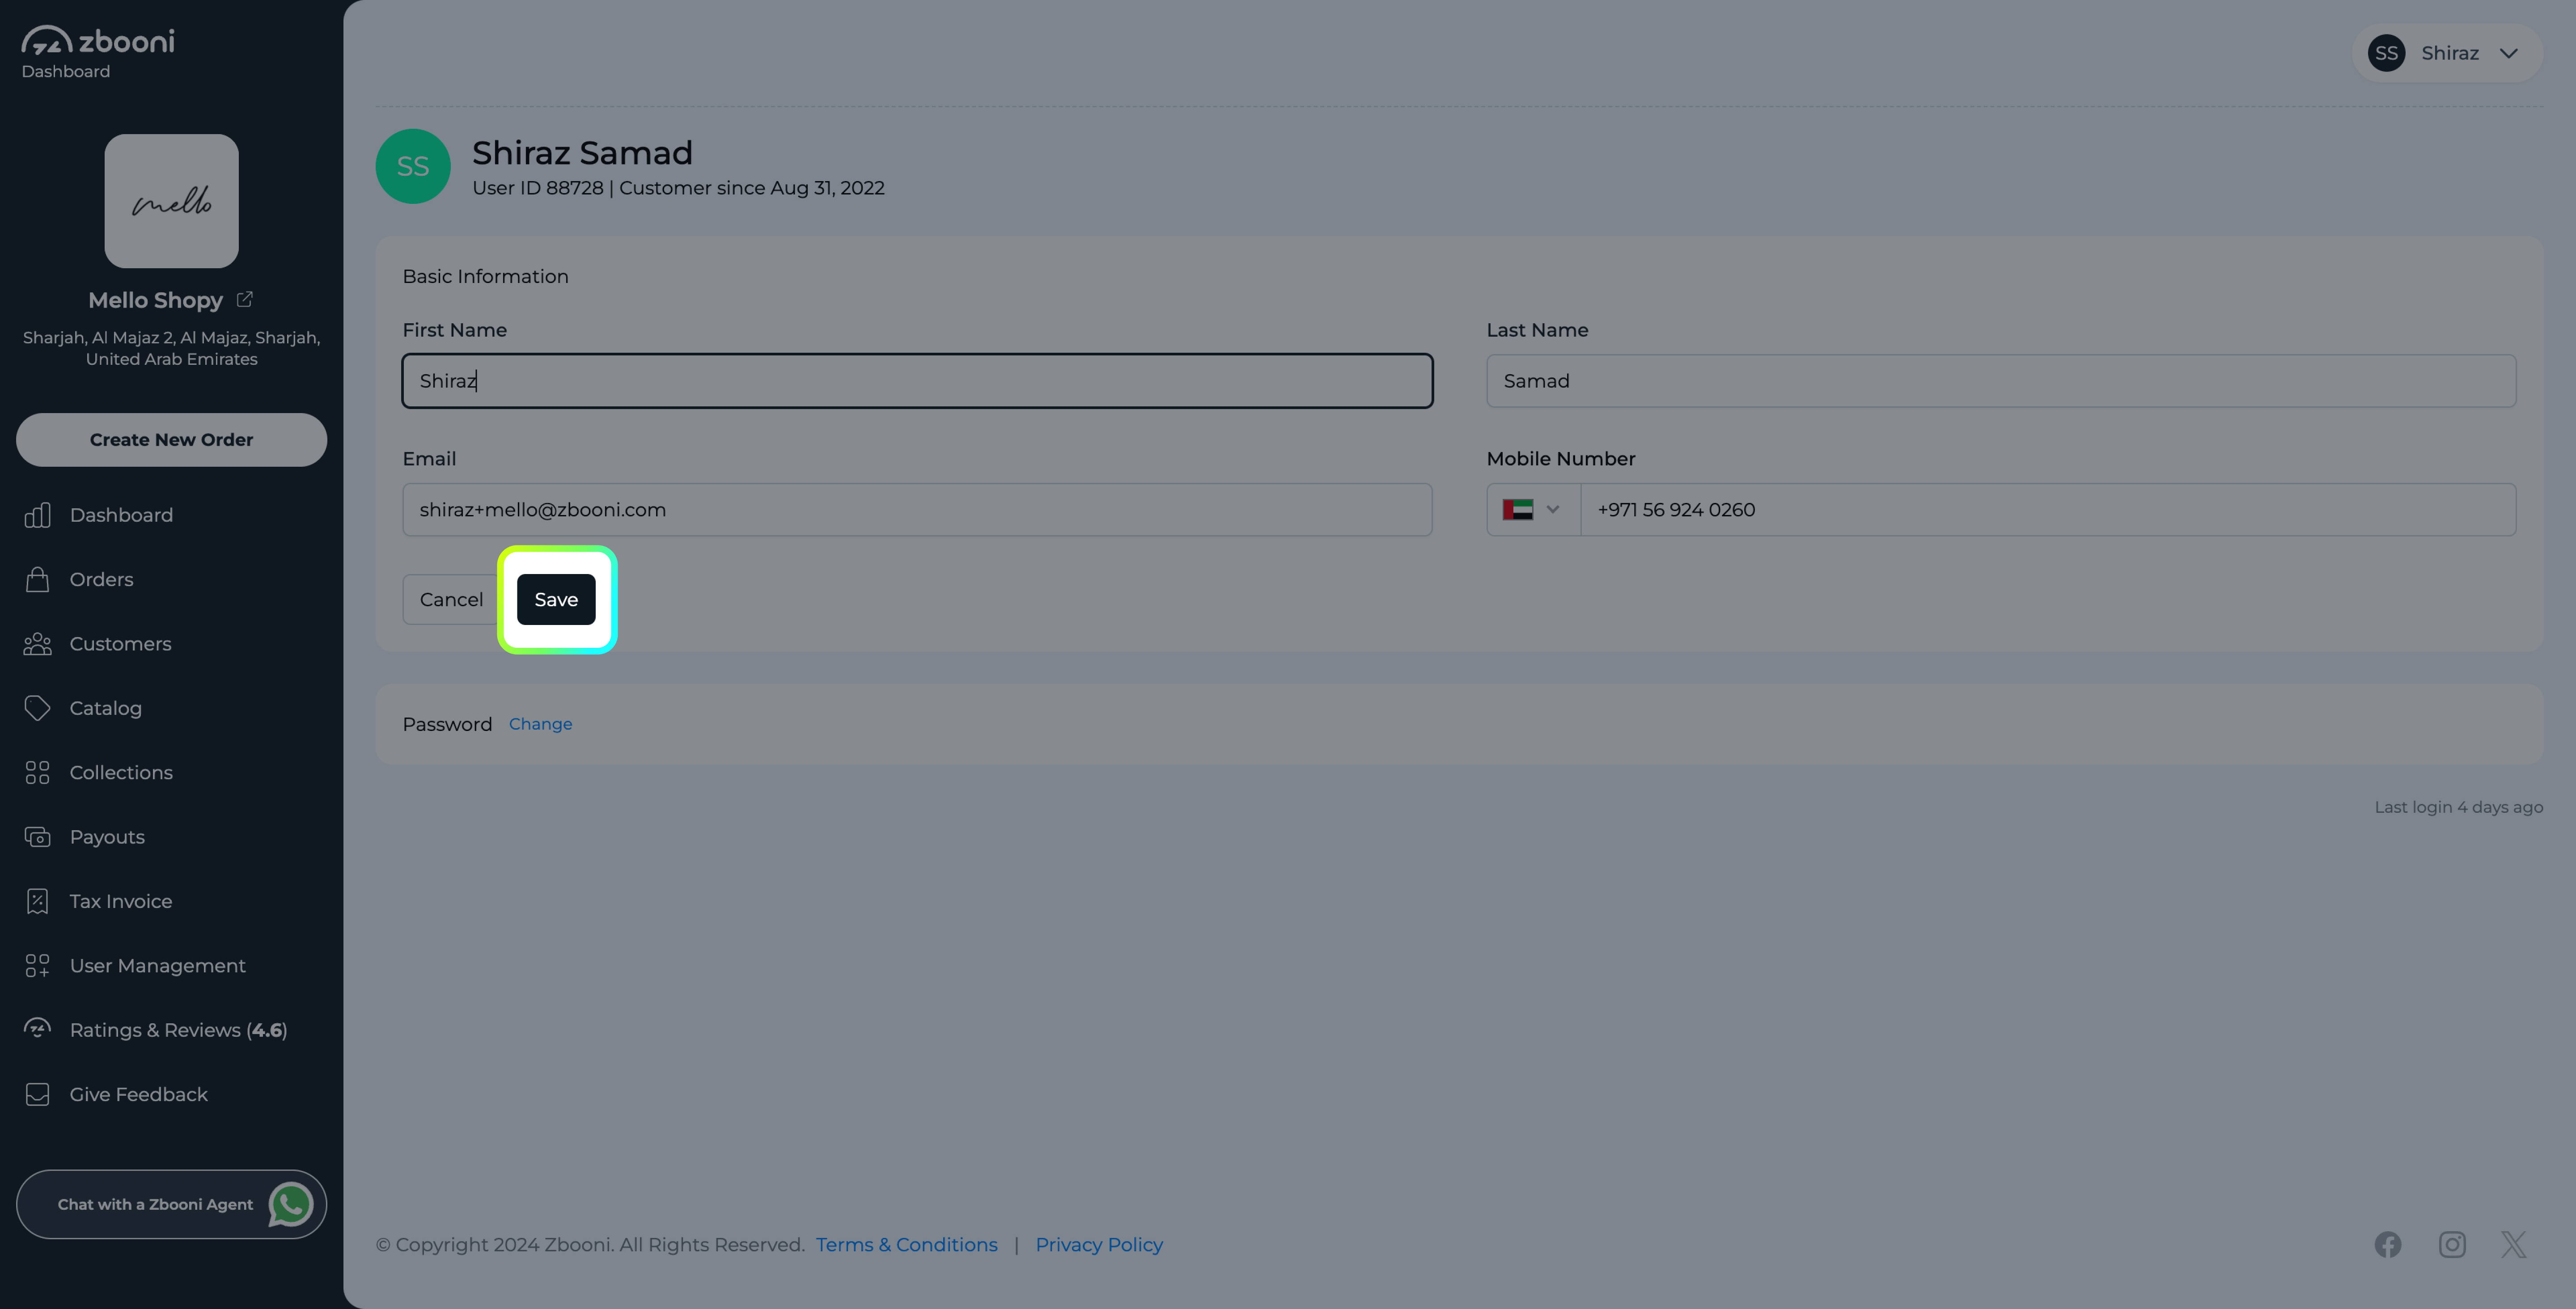Save the profile changes

point(556,599)
